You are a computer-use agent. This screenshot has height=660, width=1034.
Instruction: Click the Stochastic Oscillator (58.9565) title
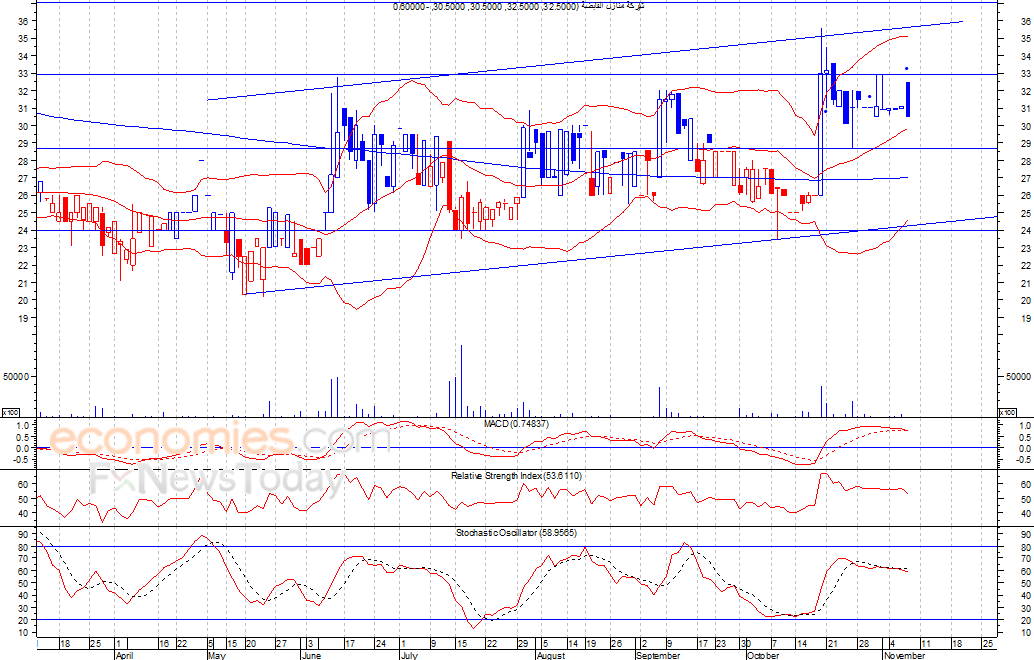pyautogui.click(x=516, y=533)
